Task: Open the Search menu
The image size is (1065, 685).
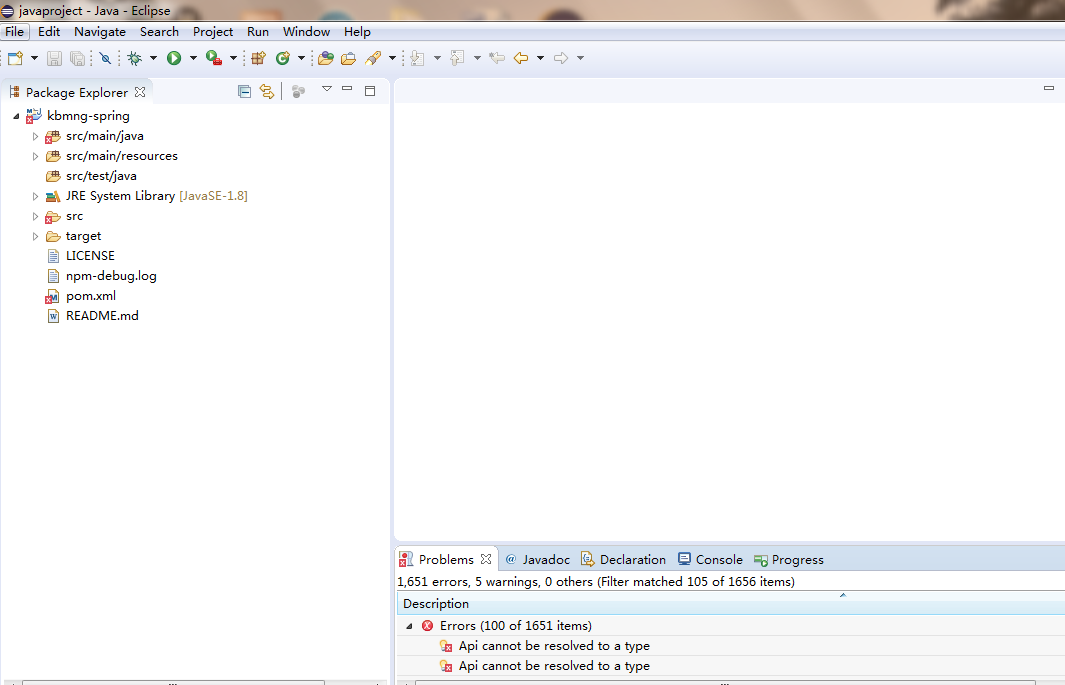Action: click(160, 32)
